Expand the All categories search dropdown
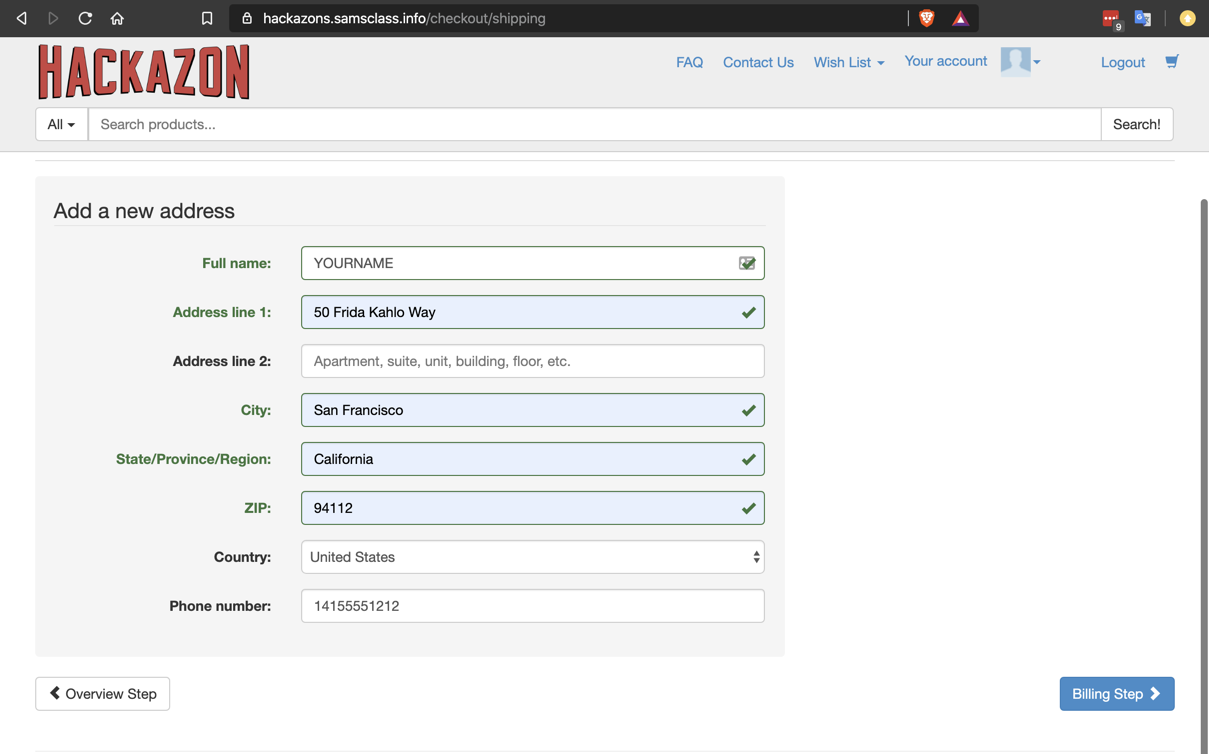Viewport: 1209px width, 754px height. [61, 124]
